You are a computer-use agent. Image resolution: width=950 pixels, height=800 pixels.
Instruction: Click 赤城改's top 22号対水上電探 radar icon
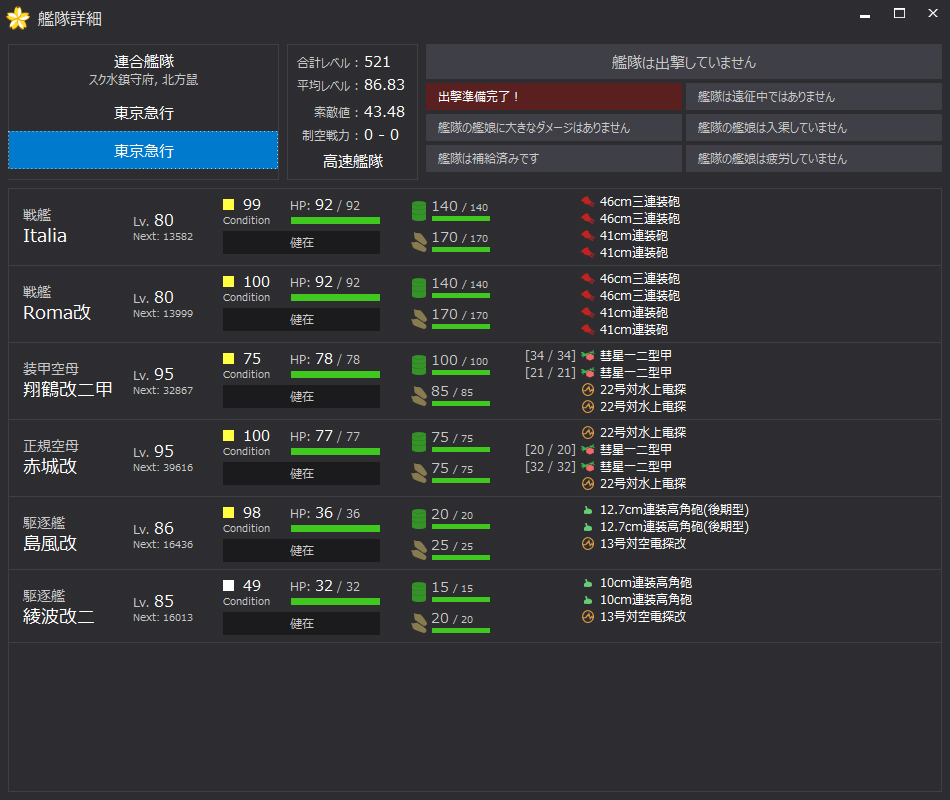pyautogui.click(x=588, y=432)
